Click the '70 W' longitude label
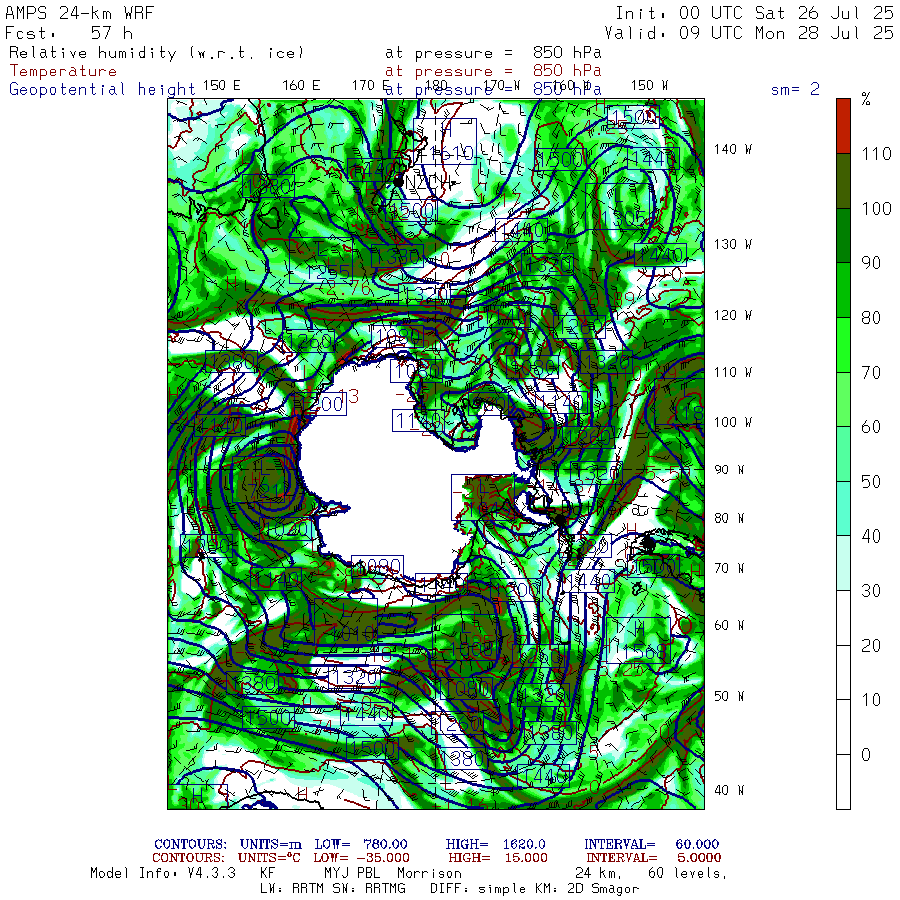Viewport: 900px width, 900px height. [x=729, y=568]
